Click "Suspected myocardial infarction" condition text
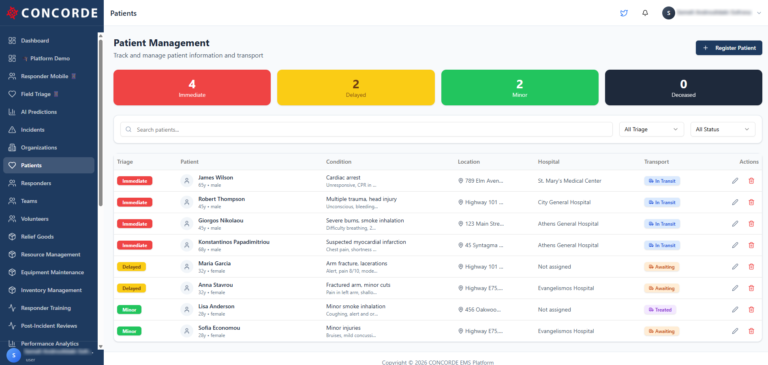Image resolution: width=768 pixels, height=365 pixels. (x=366, y=242)
